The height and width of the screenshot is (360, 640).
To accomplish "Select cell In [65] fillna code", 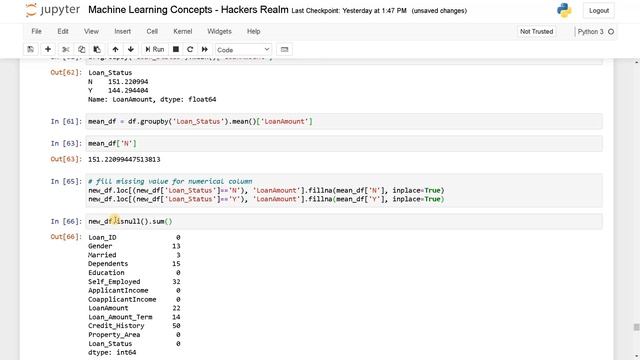I will click(344, 190).
